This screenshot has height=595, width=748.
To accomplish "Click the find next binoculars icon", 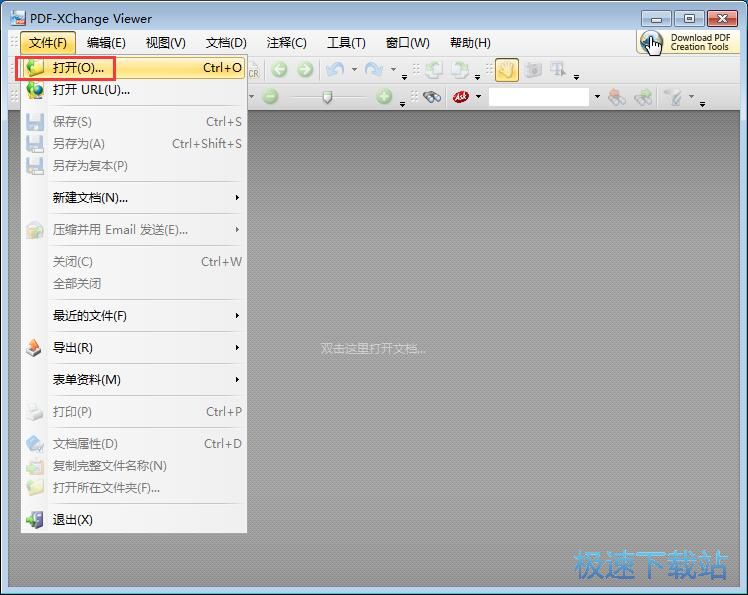I will (x=643, y=97).
